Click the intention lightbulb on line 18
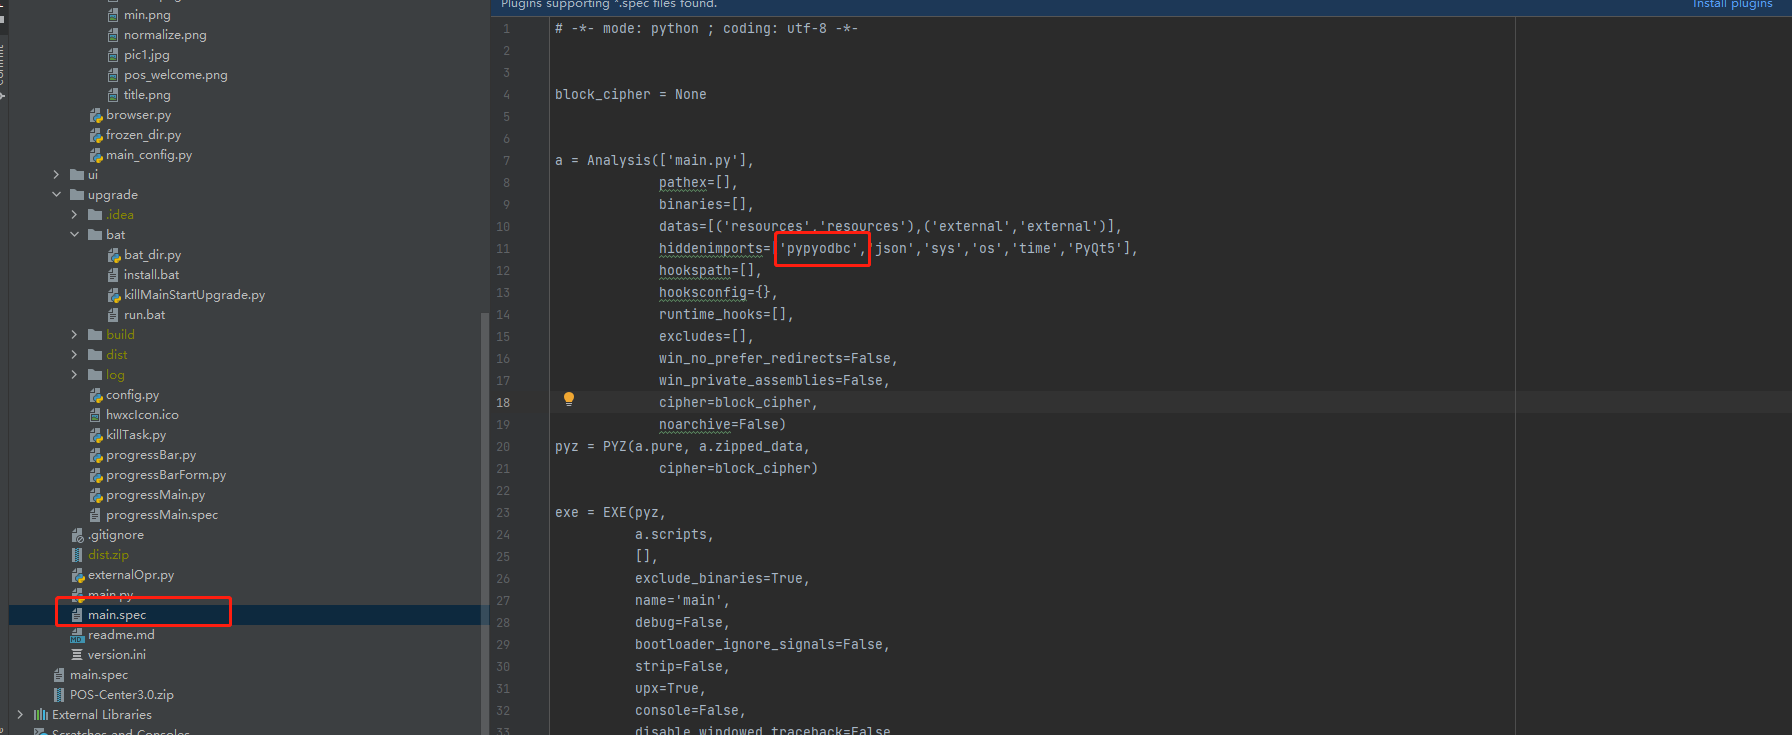Screen dimensions: 1792x735 568,399
